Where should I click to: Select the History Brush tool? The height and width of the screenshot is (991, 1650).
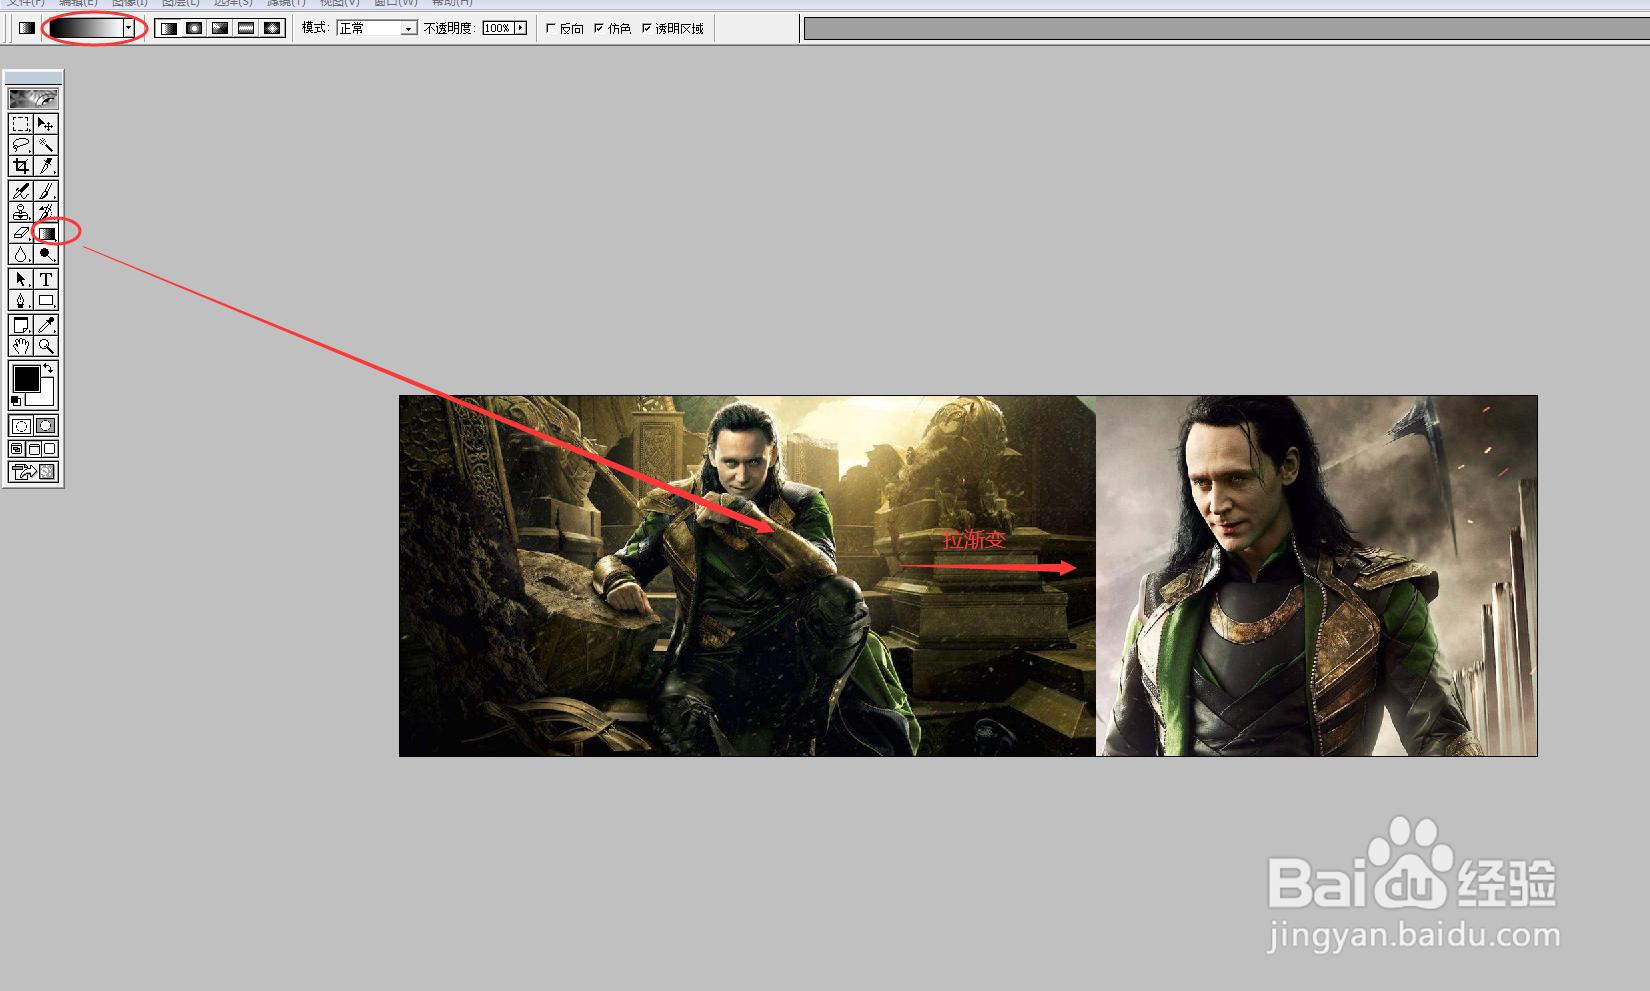click(46, 212)
